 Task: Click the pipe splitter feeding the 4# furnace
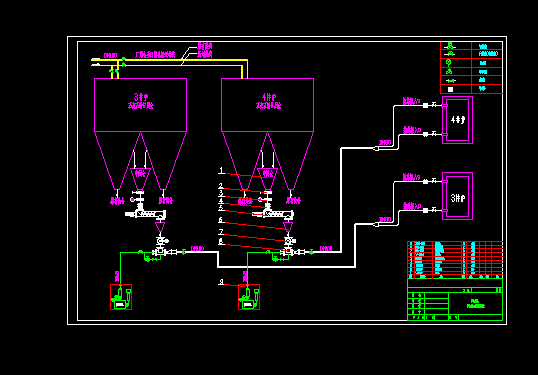[376, 149]
